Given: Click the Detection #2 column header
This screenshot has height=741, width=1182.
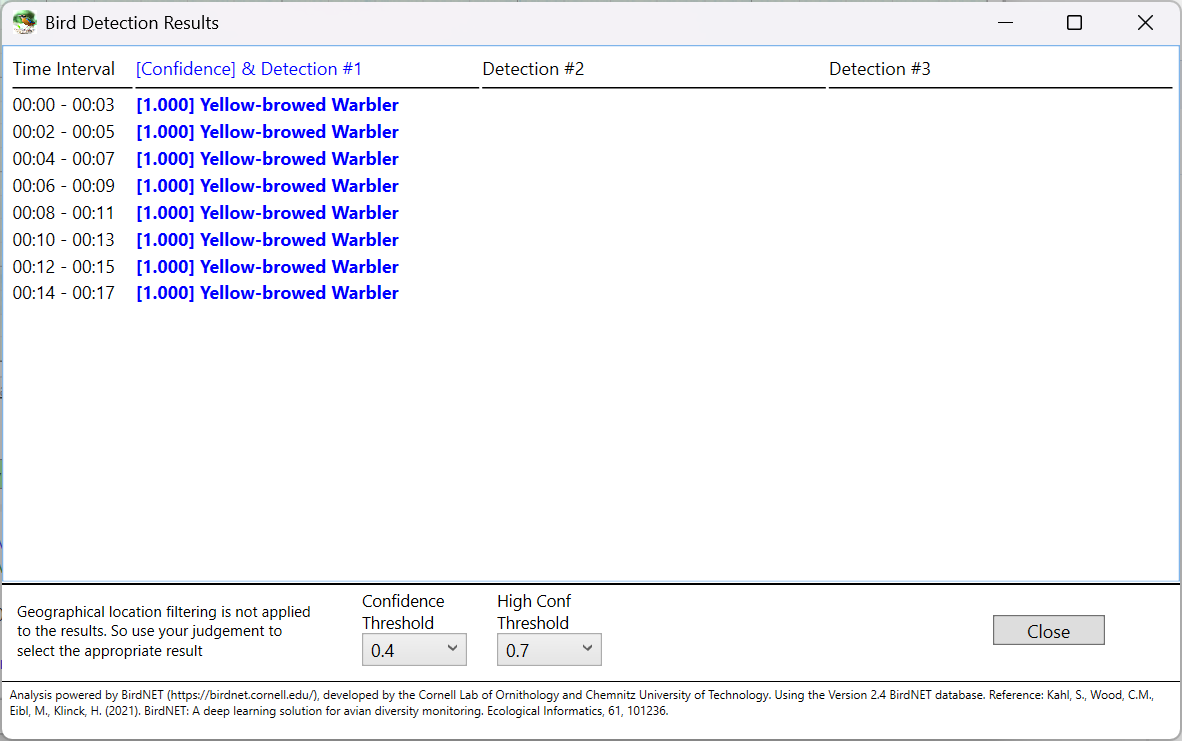Looking at the screenshot, I should [533, 69].
